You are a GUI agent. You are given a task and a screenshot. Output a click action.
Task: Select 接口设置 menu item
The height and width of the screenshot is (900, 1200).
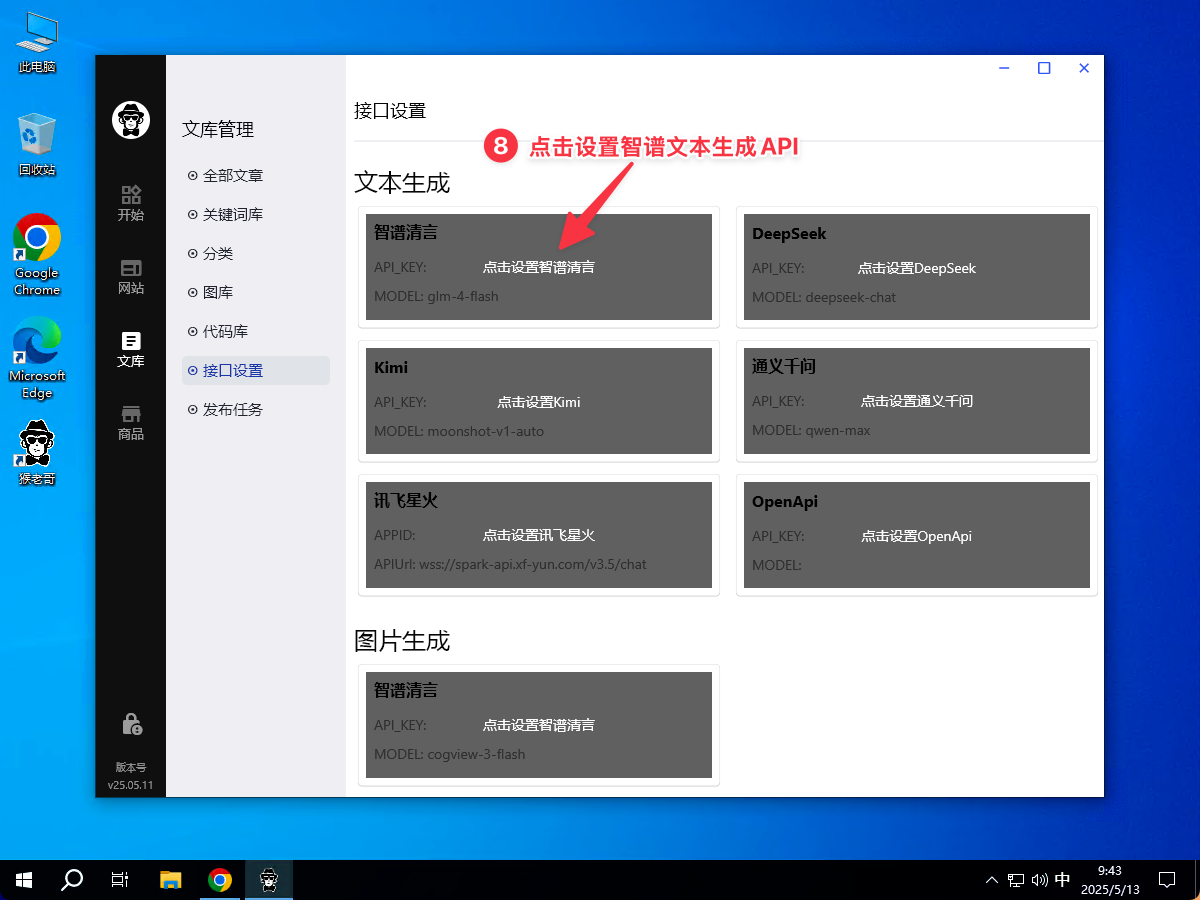click(256, 371)
